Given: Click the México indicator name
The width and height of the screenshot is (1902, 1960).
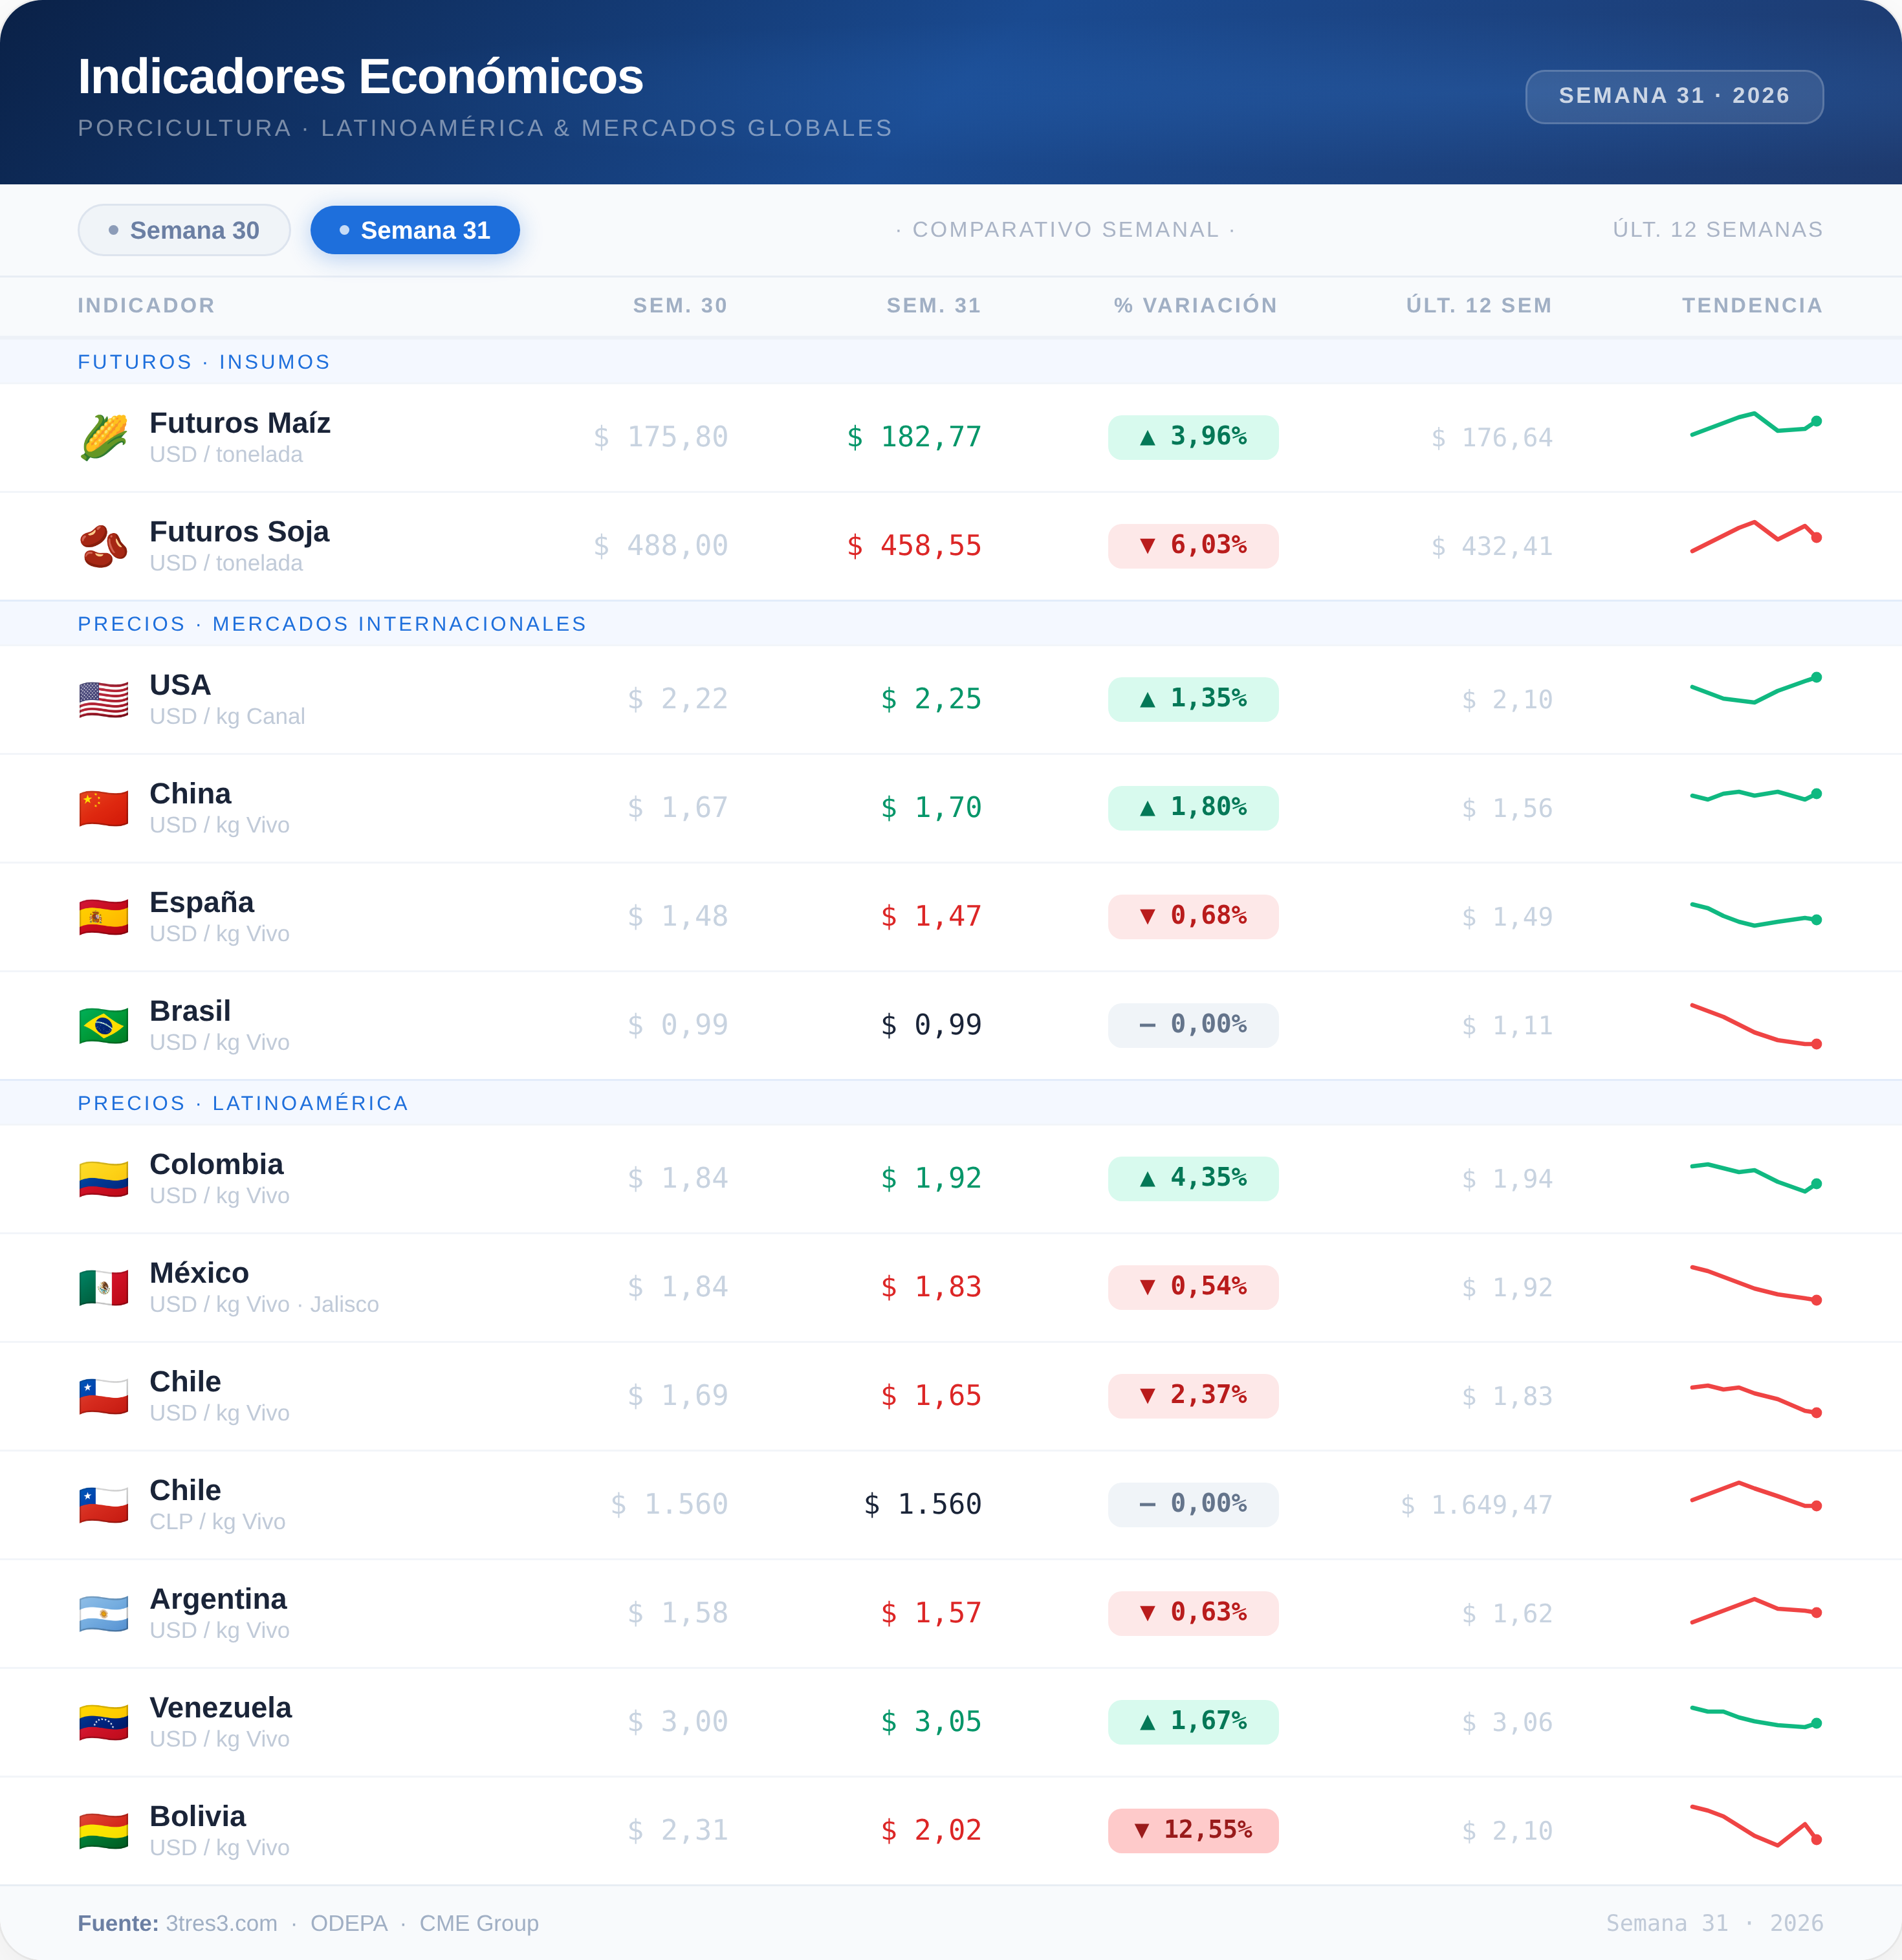Looking at the screenshot, I should pos(199,1273).
